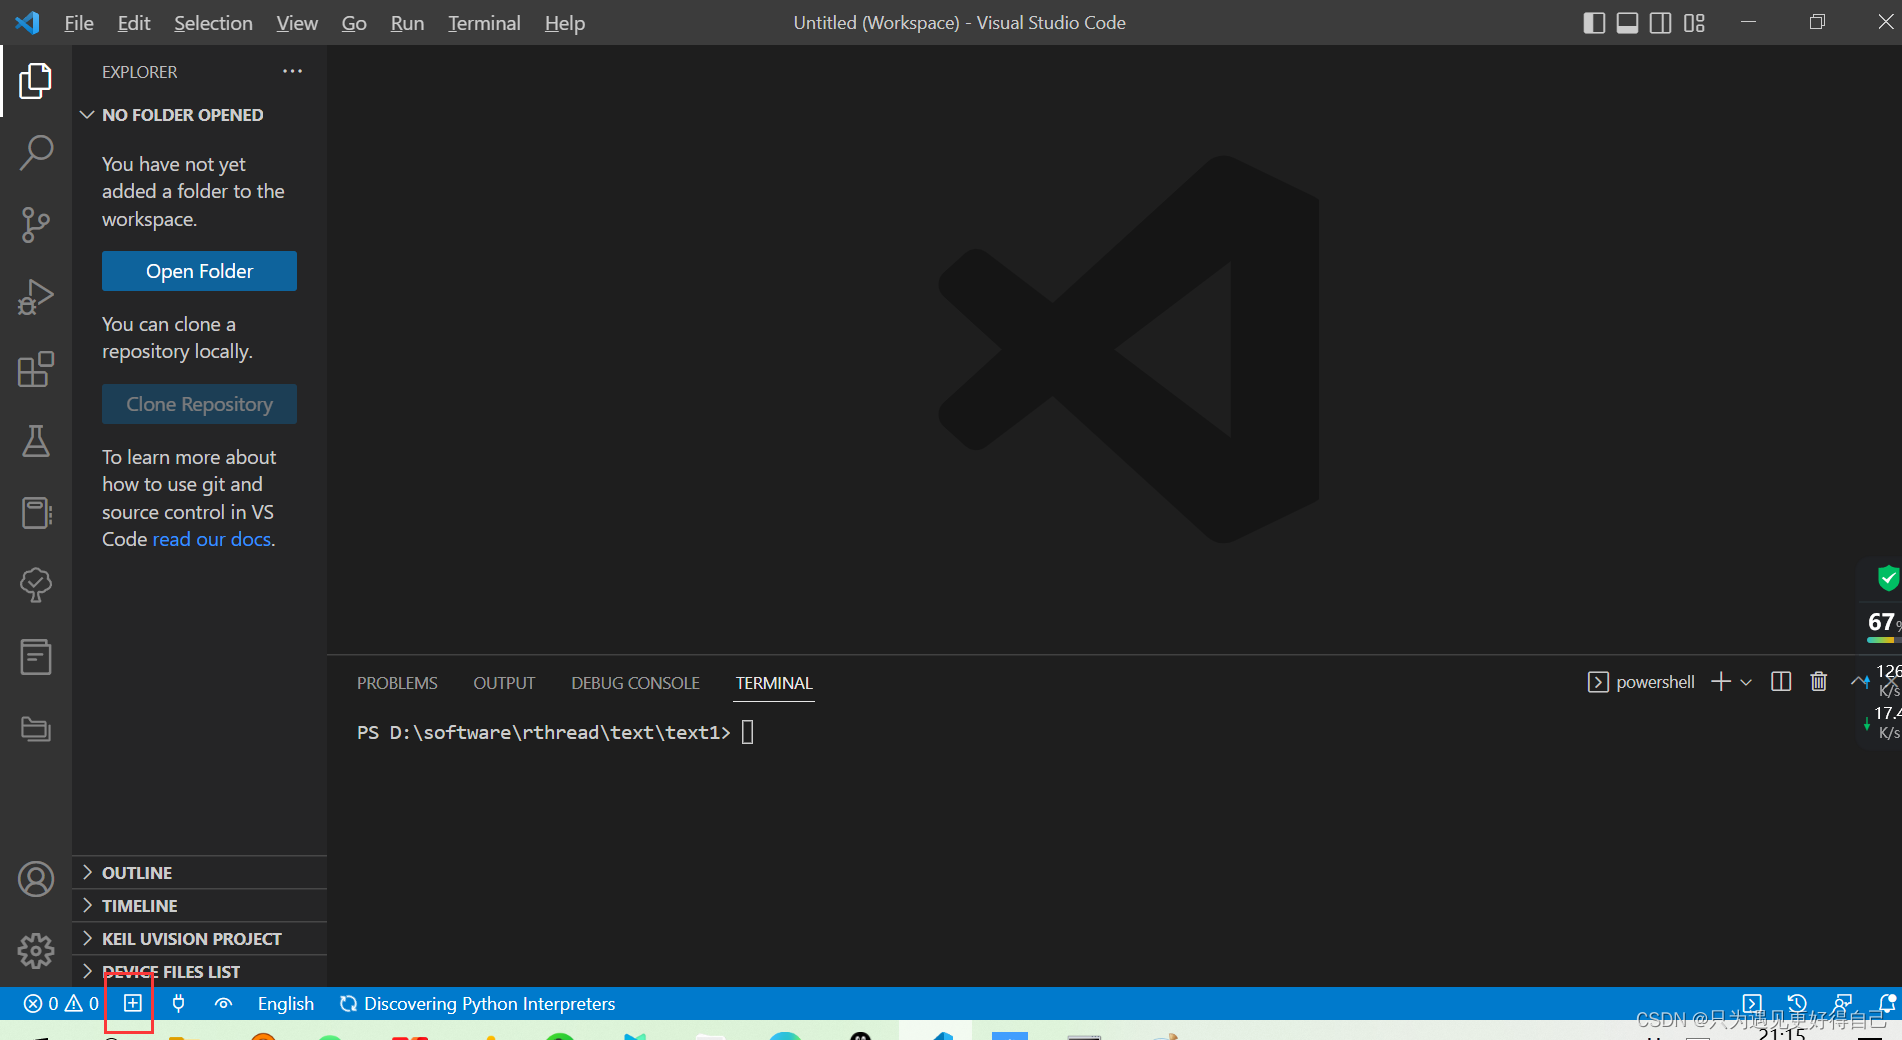Toggle the secondary side bar visibility

click(1661, 23)
